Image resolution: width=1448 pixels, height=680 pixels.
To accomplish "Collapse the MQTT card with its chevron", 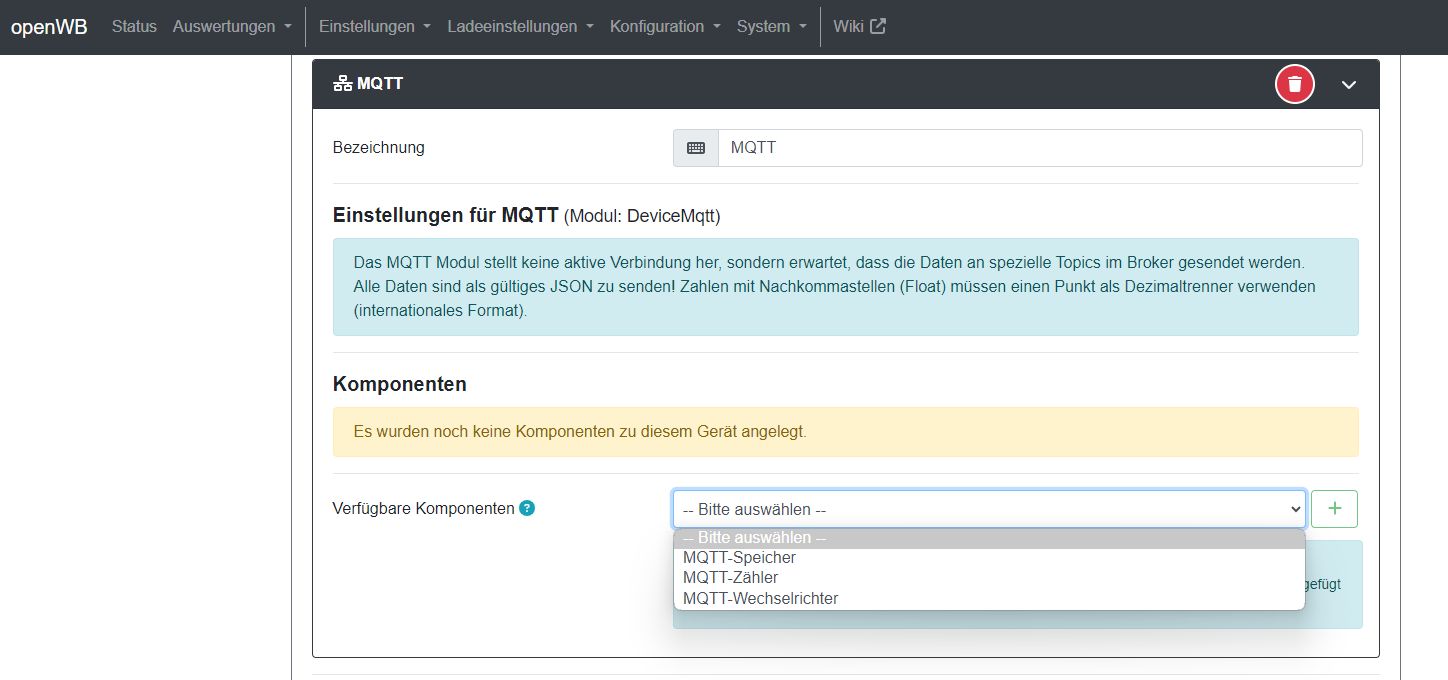I will (x=1348, y=84).
